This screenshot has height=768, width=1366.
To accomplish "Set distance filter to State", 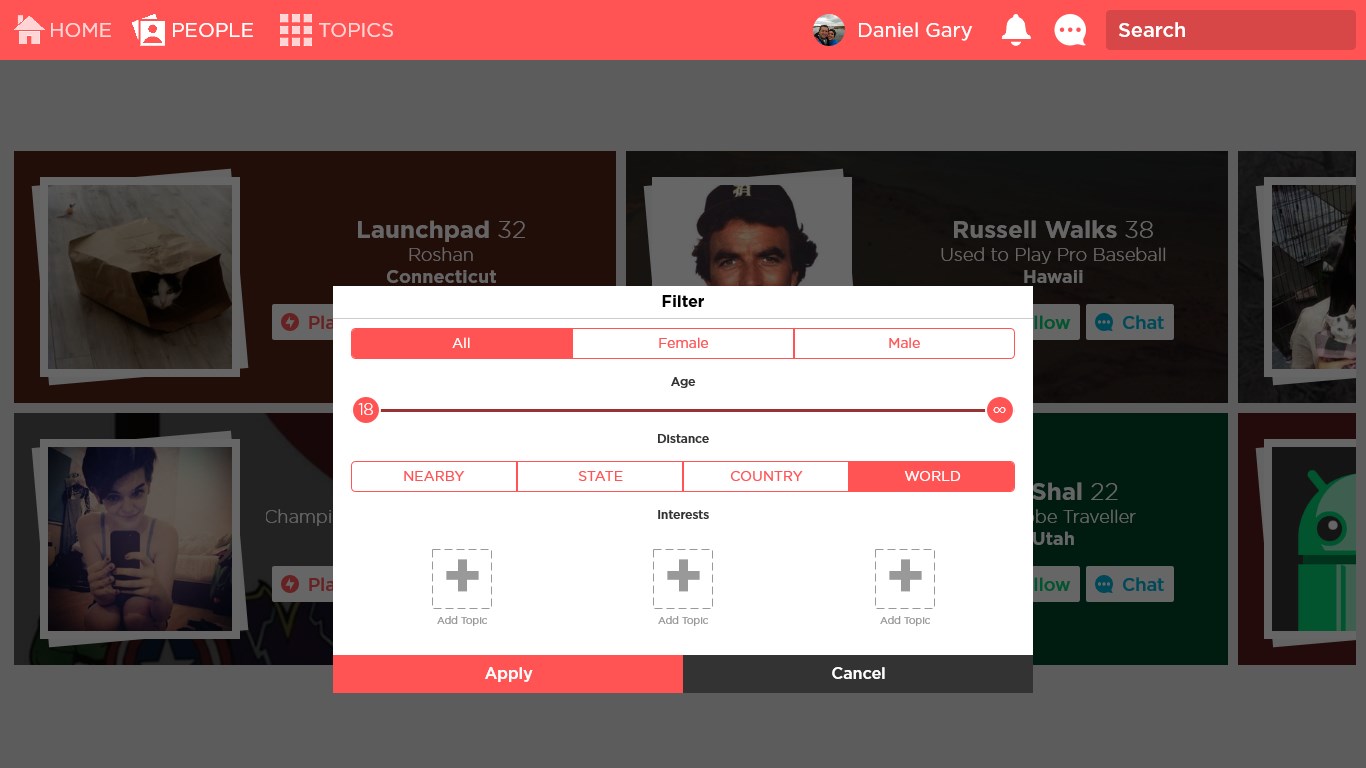I will pos(600,476).
